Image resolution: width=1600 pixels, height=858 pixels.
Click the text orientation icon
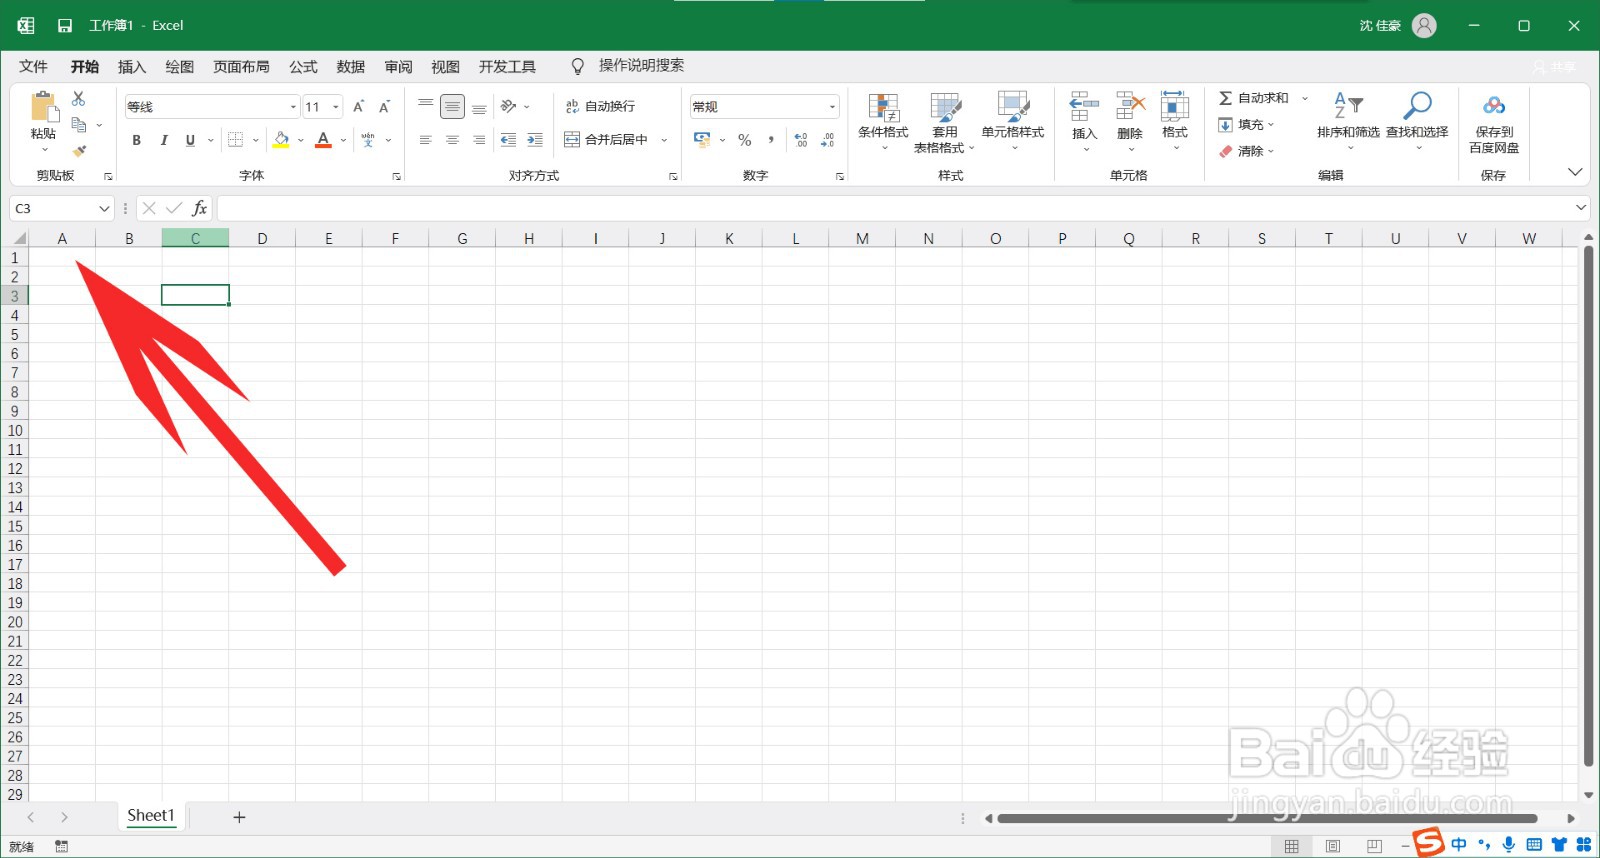point(509,106)
